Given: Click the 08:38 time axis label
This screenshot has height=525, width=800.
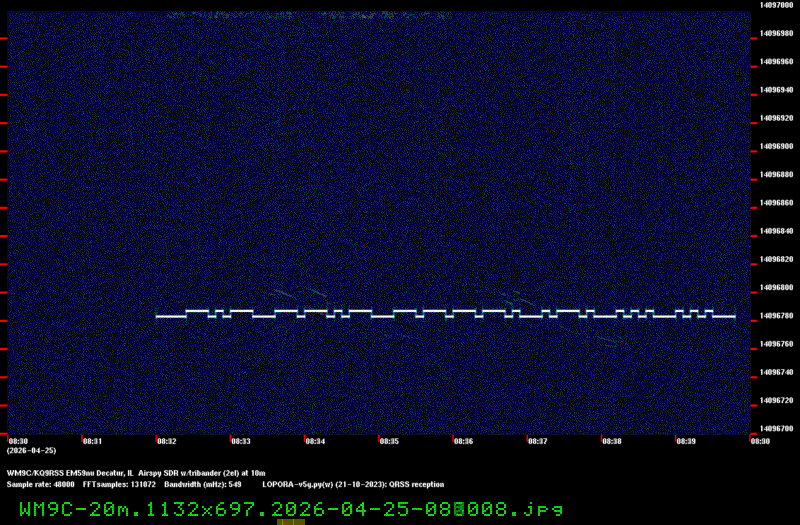Looking at the screenshot, I should [612, 441].
